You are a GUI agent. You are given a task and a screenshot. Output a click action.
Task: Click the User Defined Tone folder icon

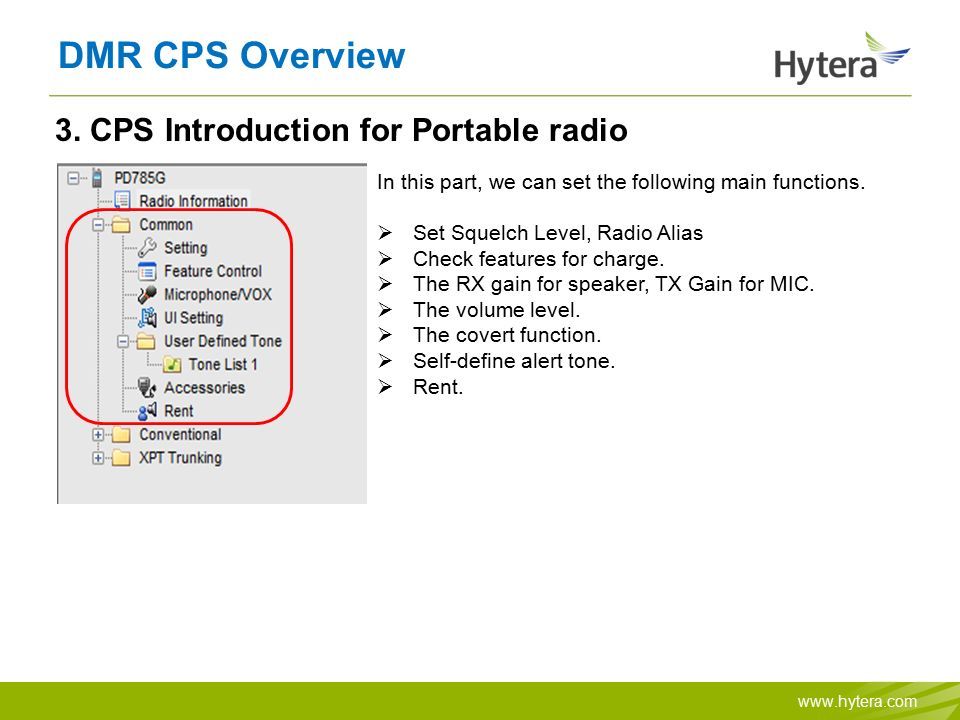click(146, 341)
